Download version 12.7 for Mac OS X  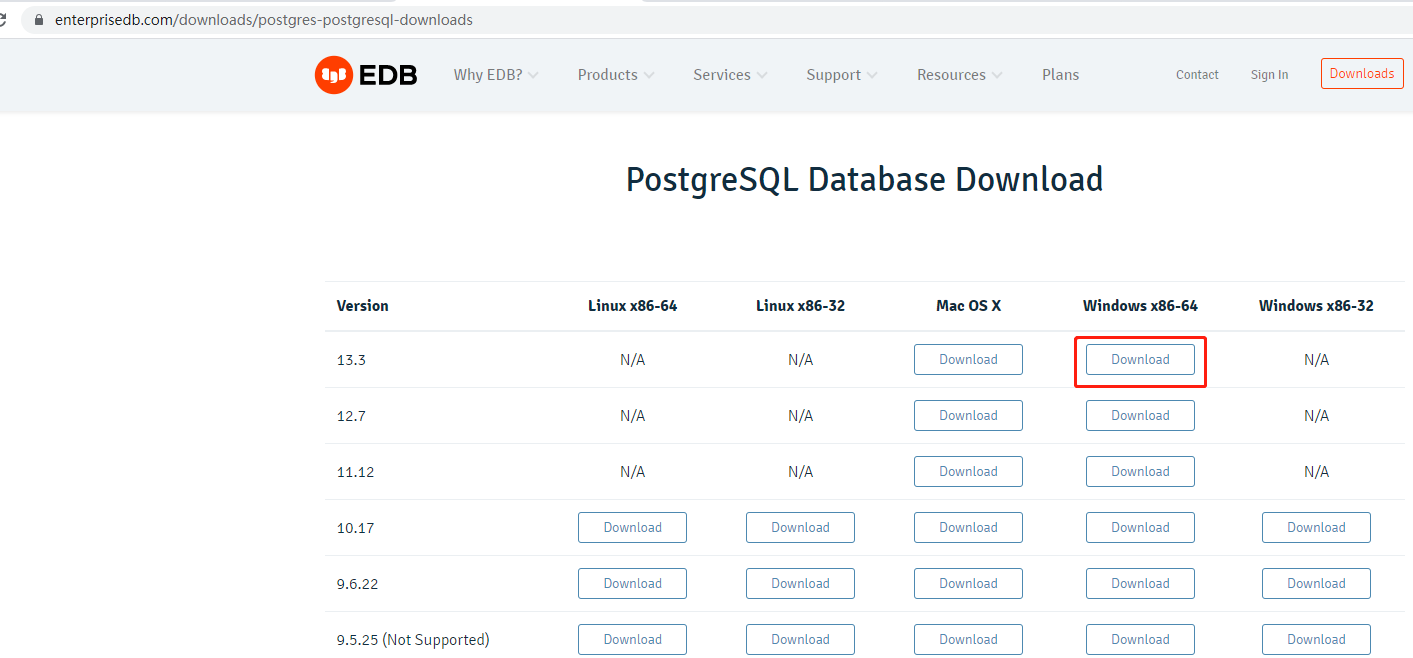pyautogui.click(x=968, y=416)
